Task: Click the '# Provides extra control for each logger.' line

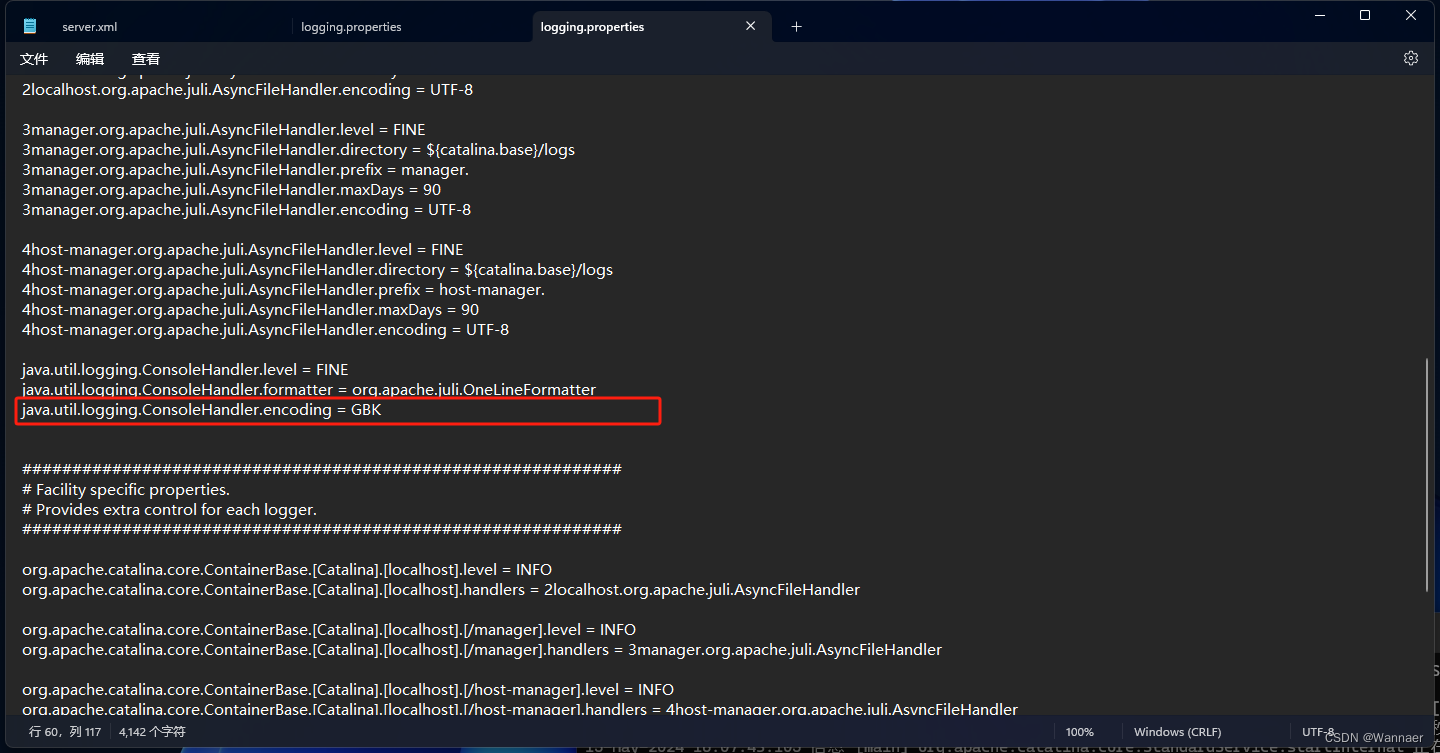Action: click(169, 510)
